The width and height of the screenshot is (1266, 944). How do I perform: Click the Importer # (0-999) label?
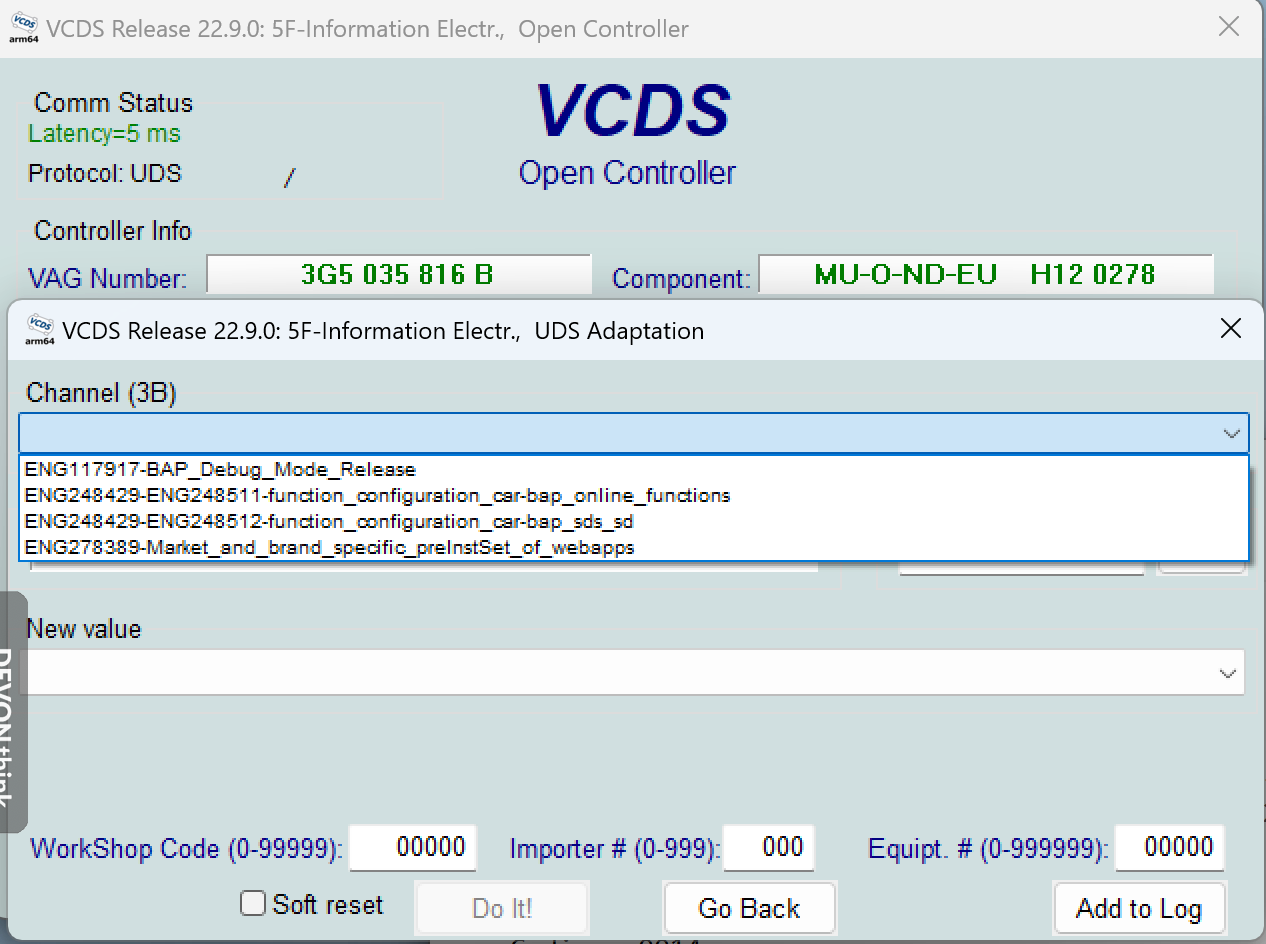pyautogui.click(x=614, y=849)
